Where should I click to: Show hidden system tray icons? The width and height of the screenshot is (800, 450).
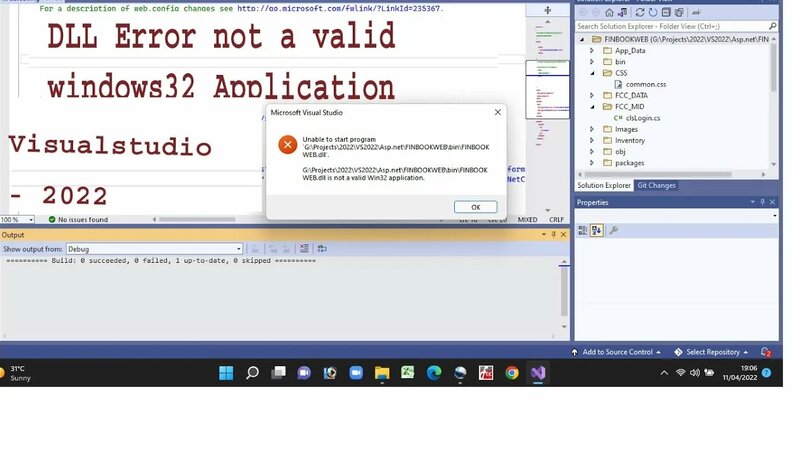tap(664, 373)
